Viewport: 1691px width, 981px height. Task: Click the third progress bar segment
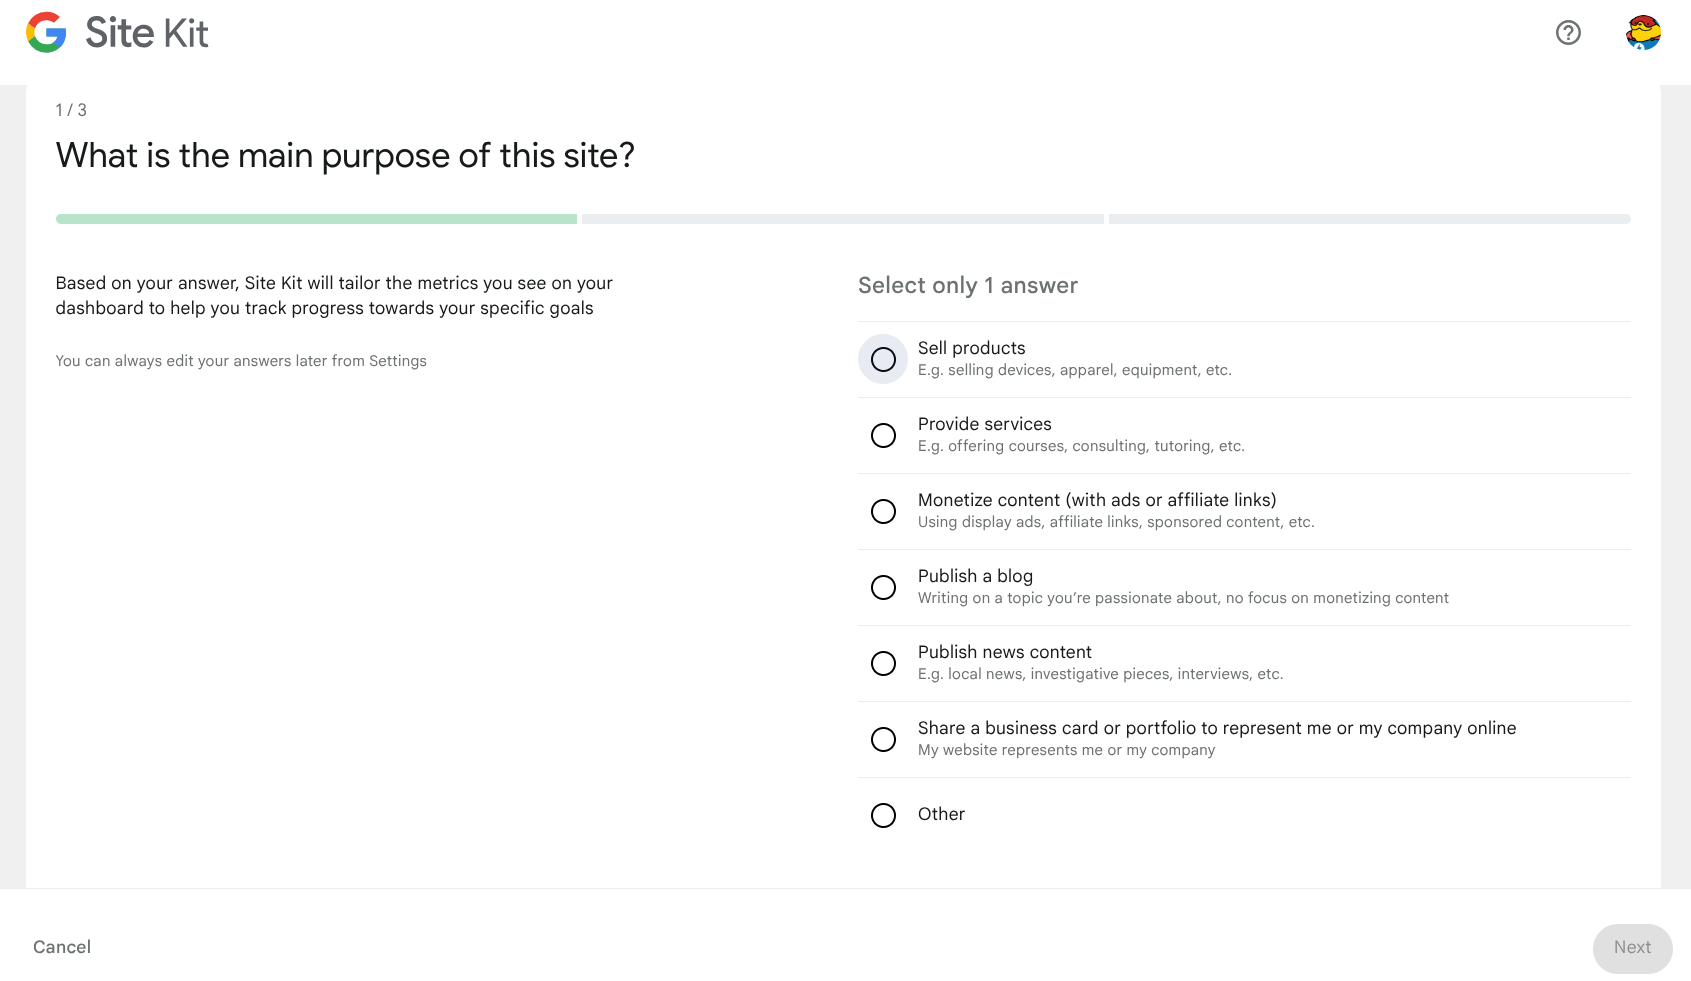(x=1369, y=219)
